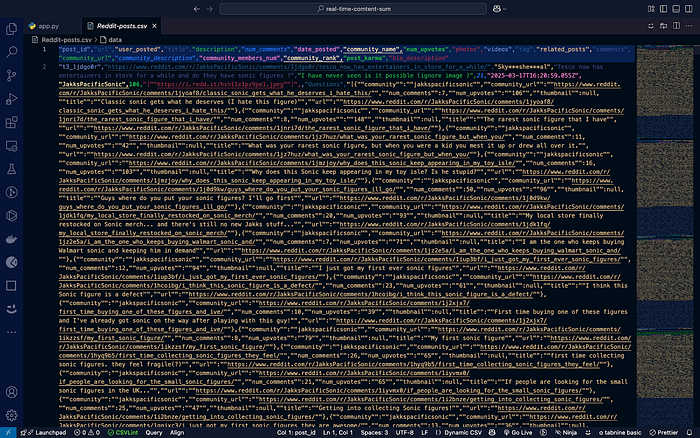The width and height of the screenshot is (700, 438).
Task: Go back using the title bar arrow
Action: pyautogui.click(x=197, y=8)
